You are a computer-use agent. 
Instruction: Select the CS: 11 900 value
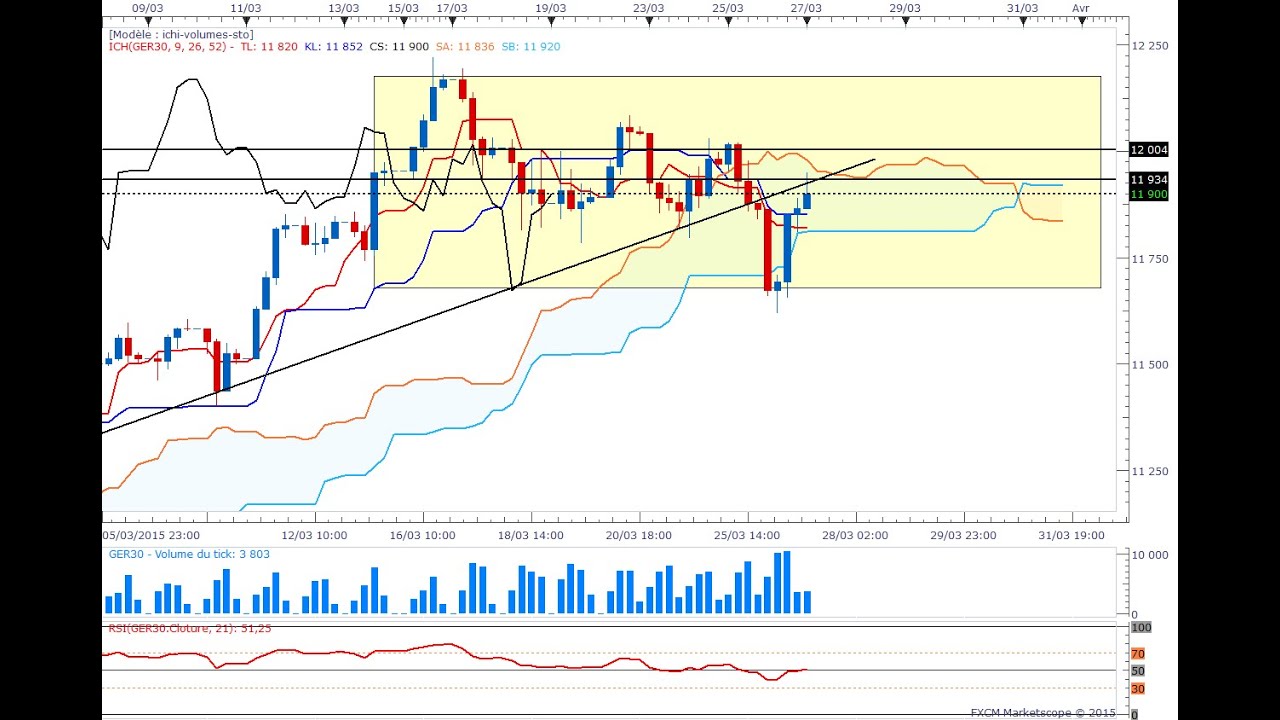399,47
